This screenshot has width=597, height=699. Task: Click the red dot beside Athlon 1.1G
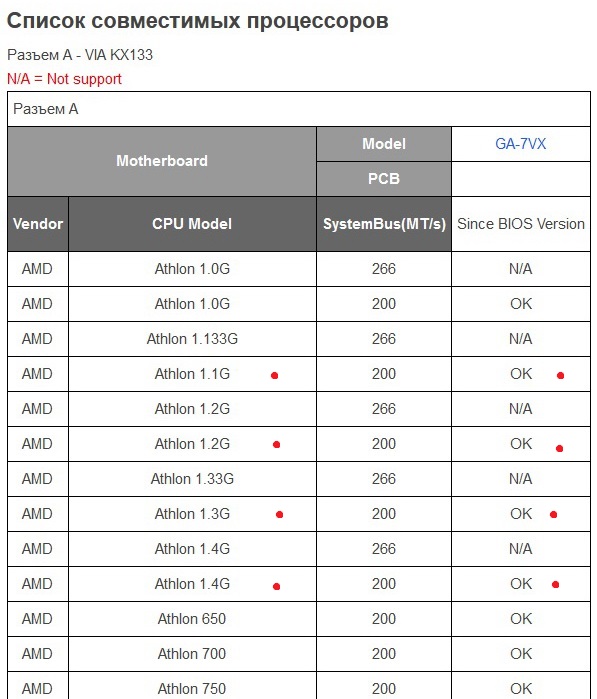click(x=275, y=376)
